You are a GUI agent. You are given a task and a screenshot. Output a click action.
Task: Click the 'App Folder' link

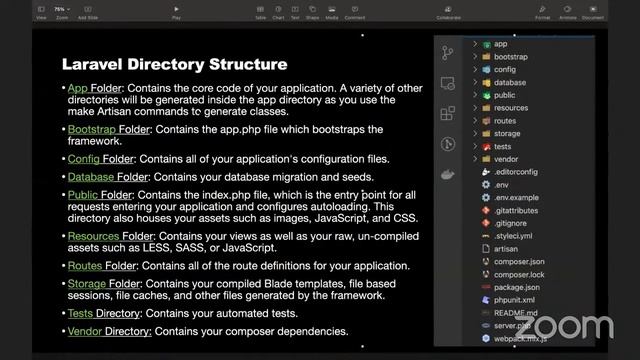(x=95, y=88)
